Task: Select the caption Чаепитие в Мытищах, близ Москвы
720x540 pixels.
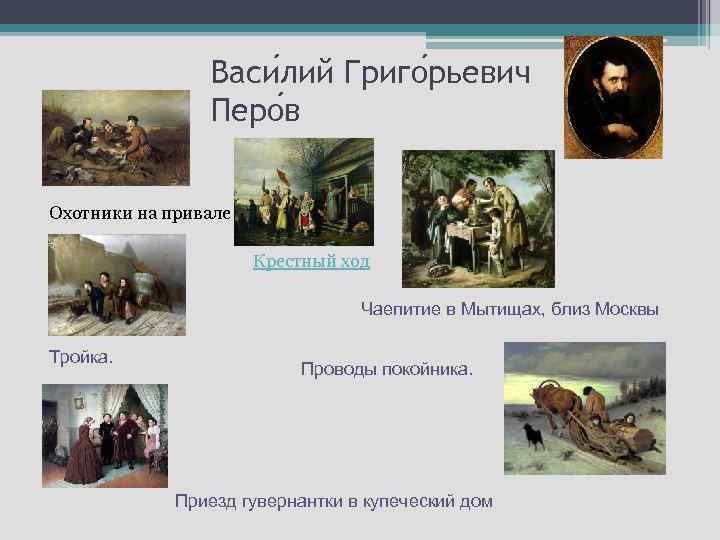Action: click(510, 309)
